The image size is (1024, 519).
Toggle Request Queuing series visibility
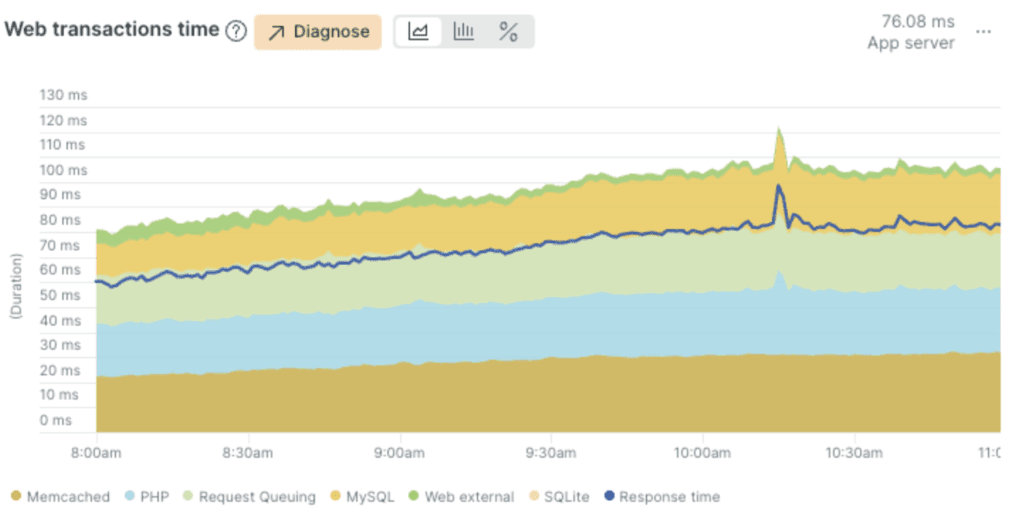pyautogui.click(x=256, y=496)
